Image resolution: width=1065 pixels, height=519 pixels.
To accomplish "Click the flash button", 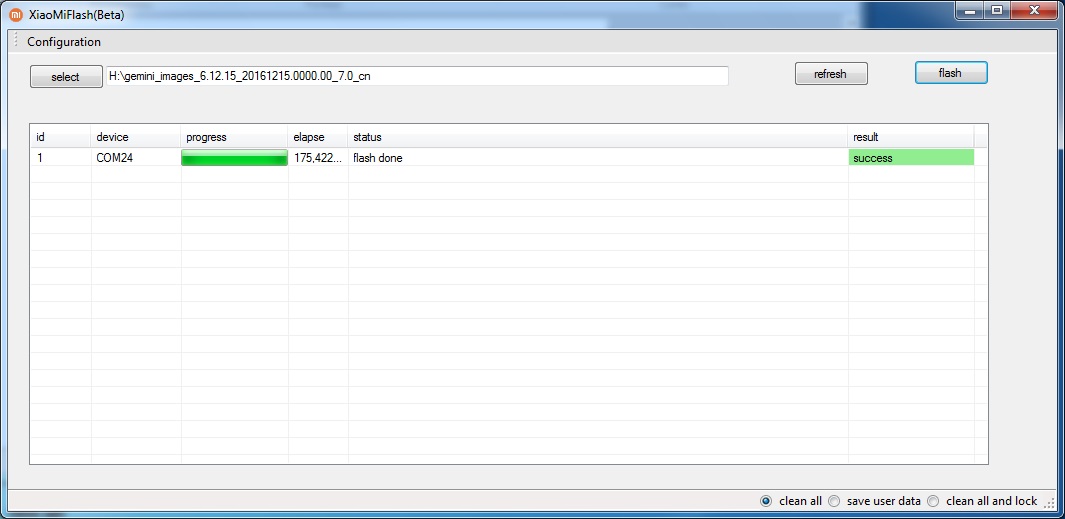I will click(950, 73).
